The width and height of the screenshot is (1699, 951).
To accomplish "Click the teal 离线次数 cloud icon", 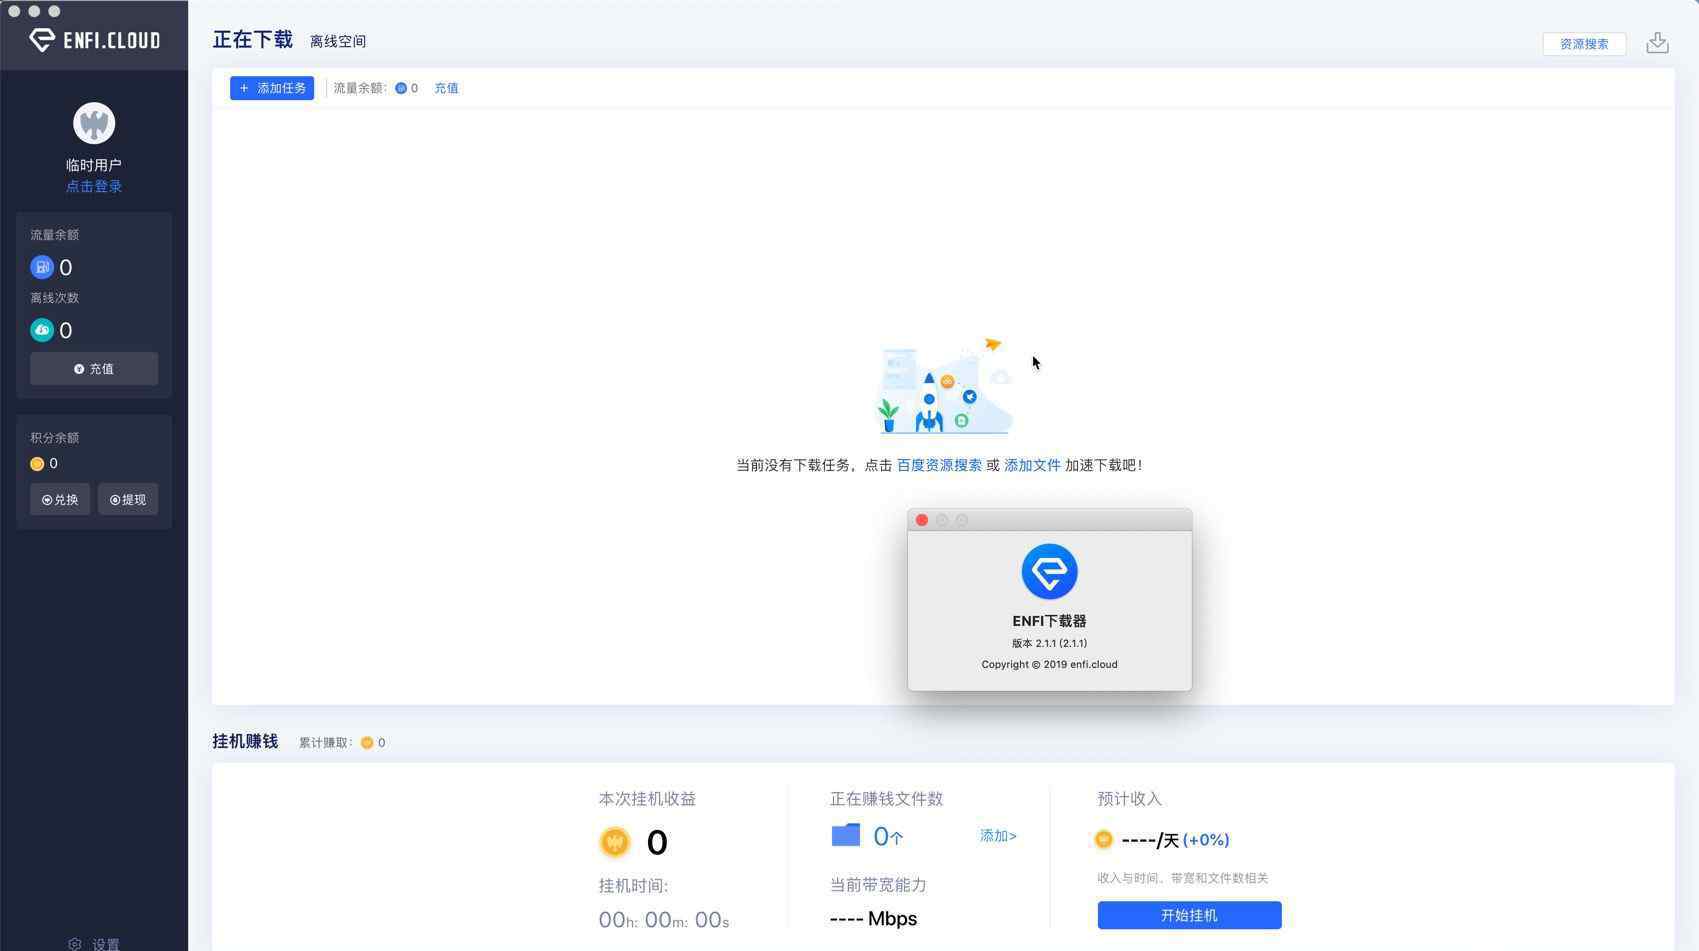I will pyautogui.click(x=42, y=330).
